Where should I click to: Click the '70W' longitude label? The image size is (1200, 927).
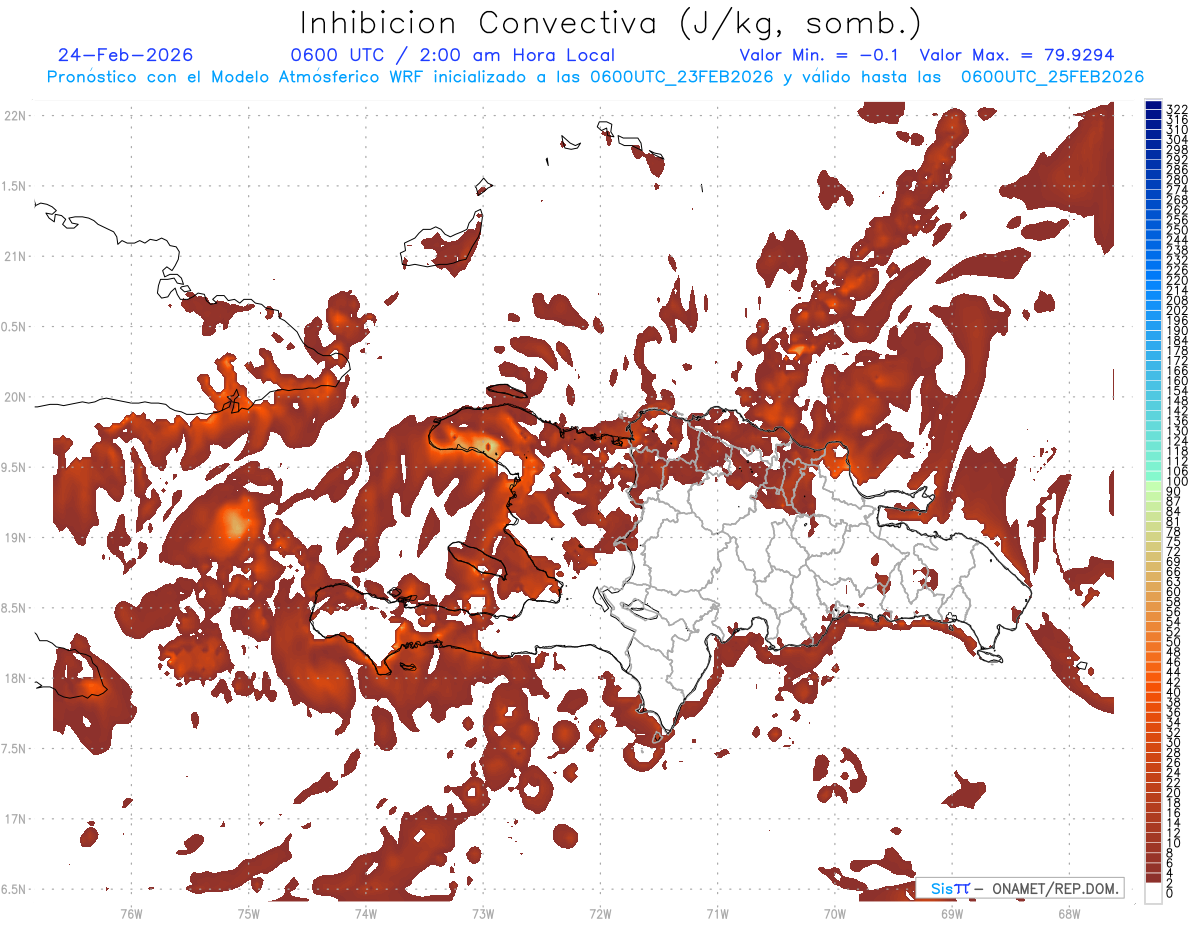834,914
